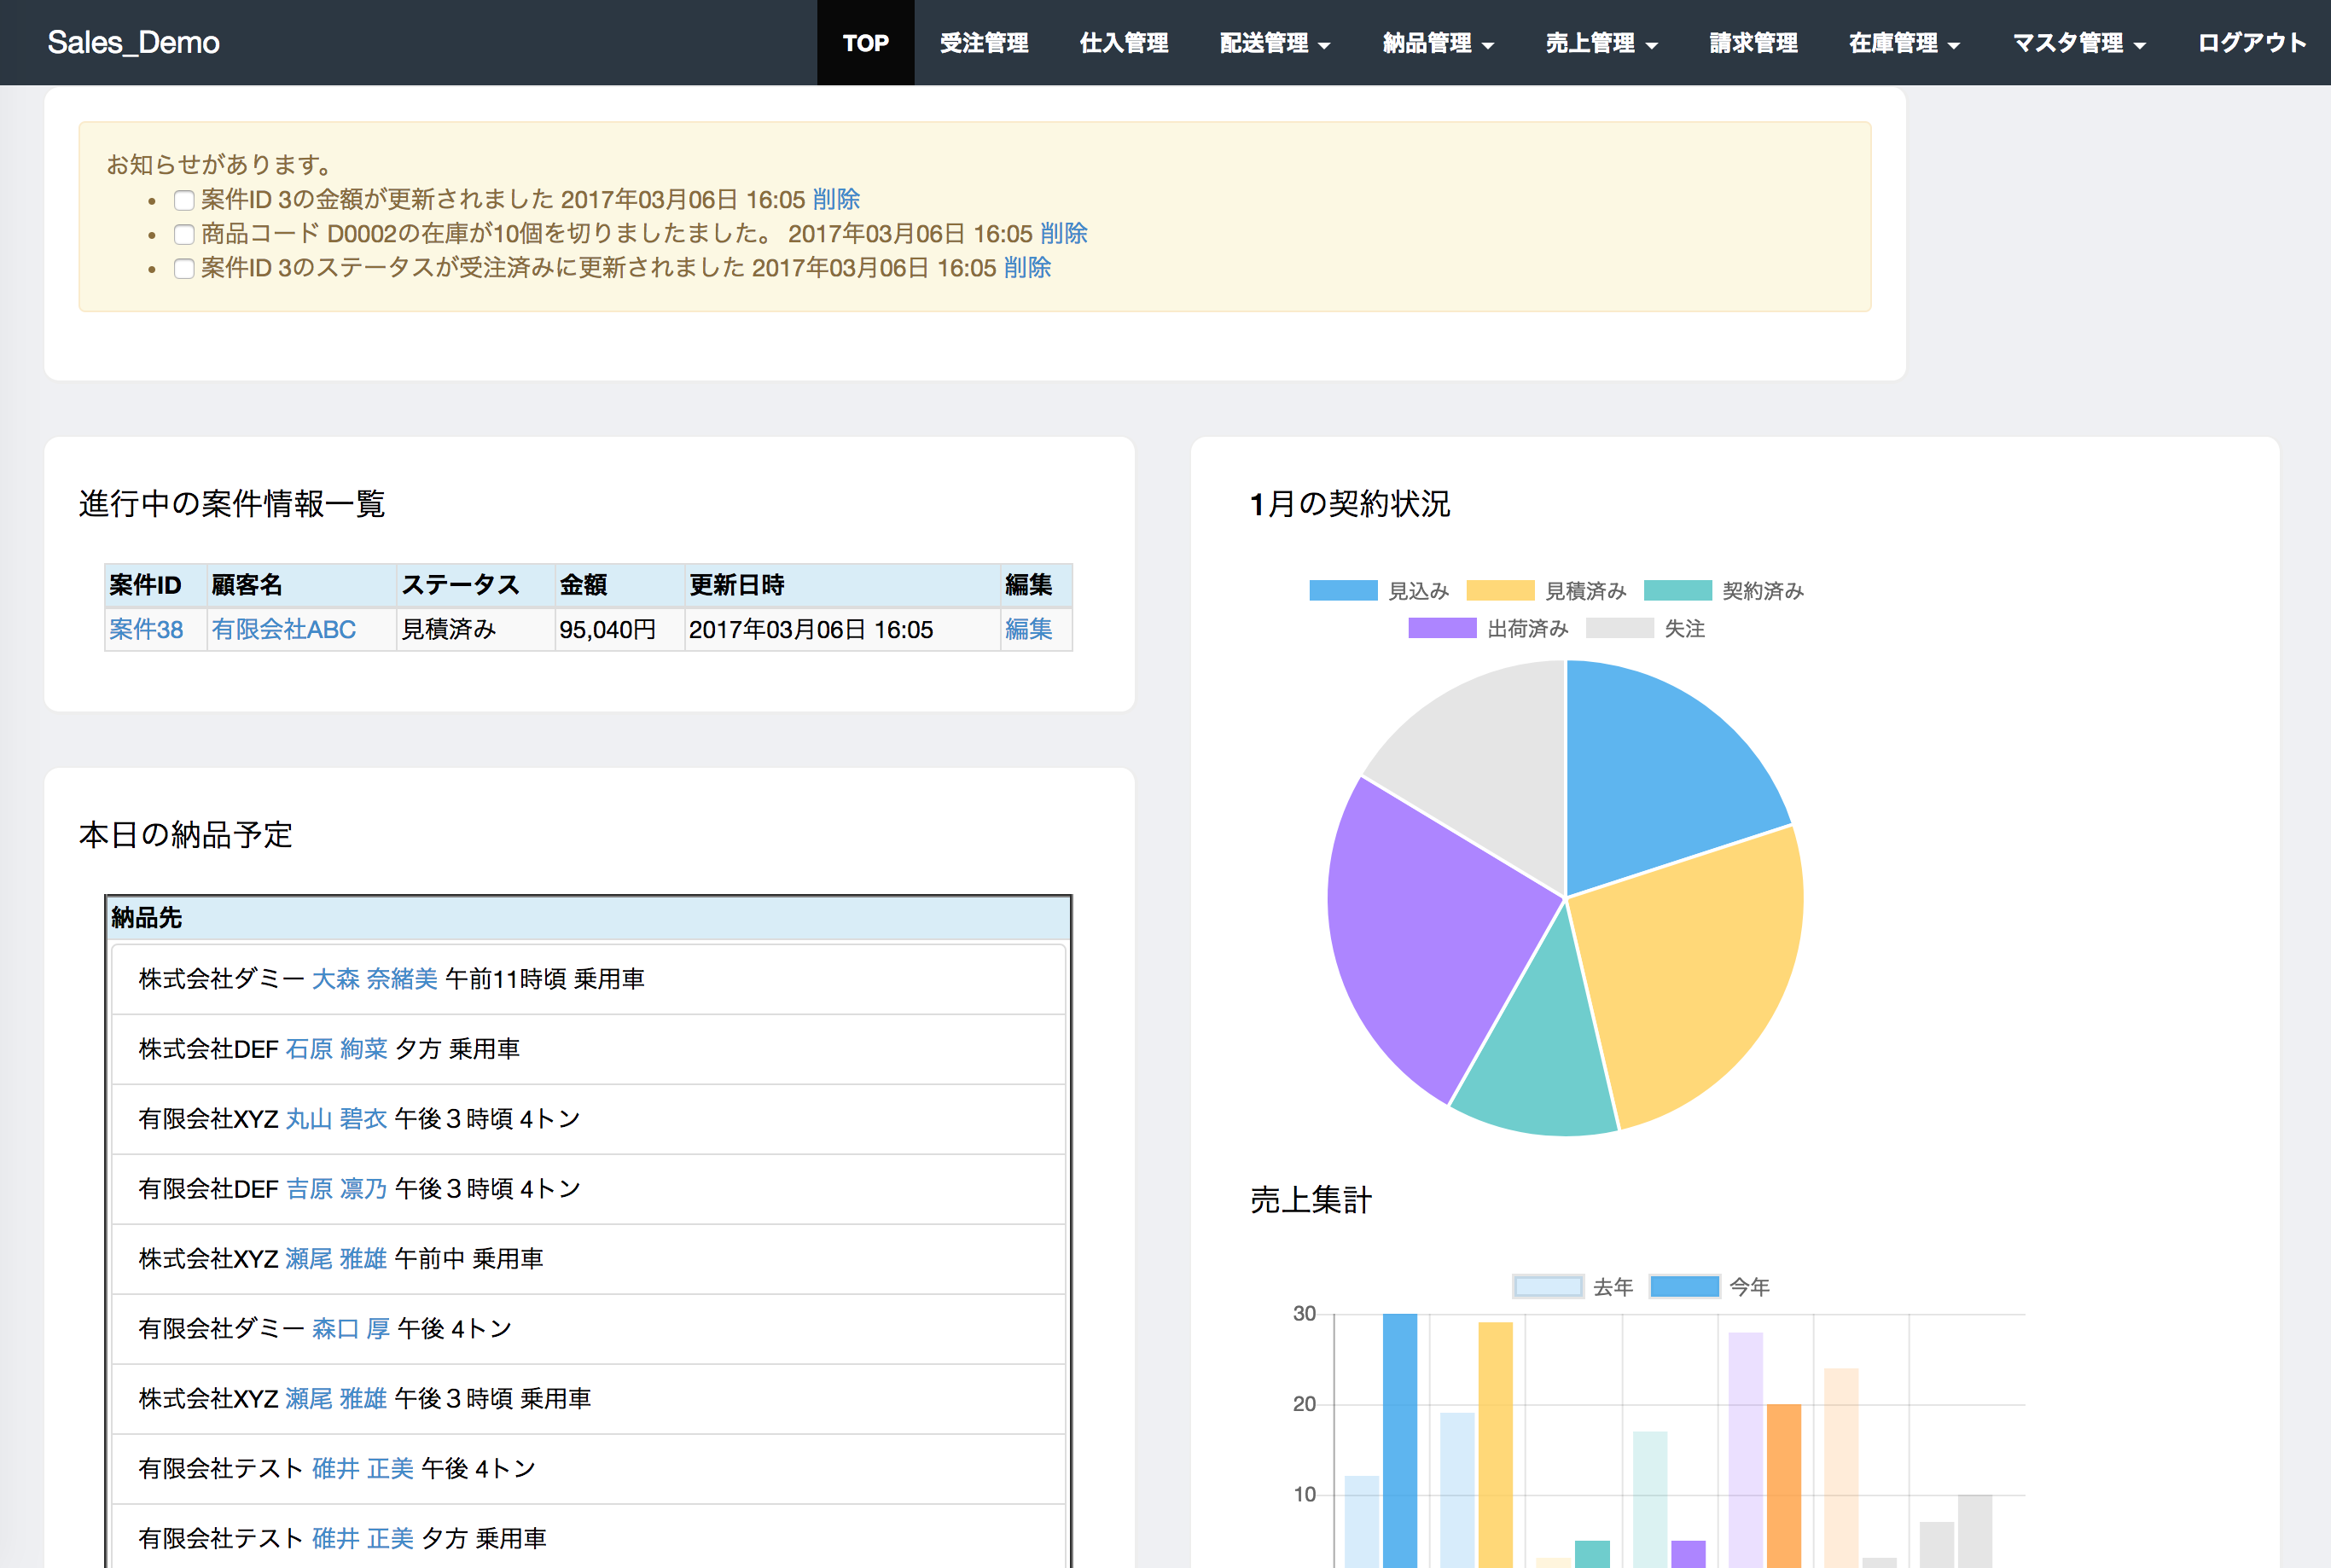Toggle the 去年 legend swatch in 売上集計
The height and width of the screenshot is (1568, 2331).
pyautogui.click(x=1548, y=1287)
